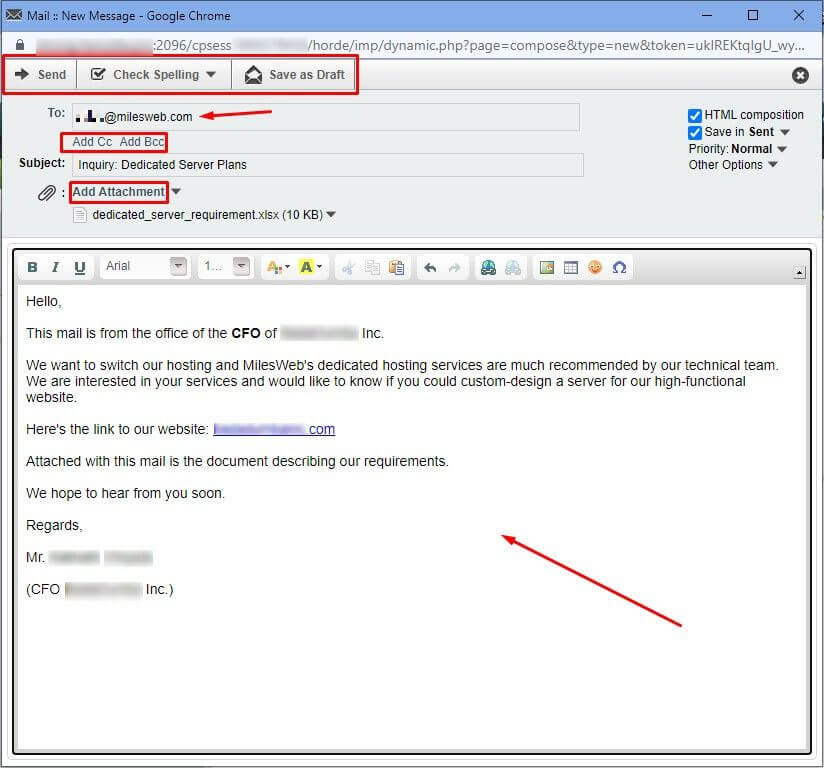824x768 pixels.
Task: Click the website link in the message body
Action: coord(274,429)
